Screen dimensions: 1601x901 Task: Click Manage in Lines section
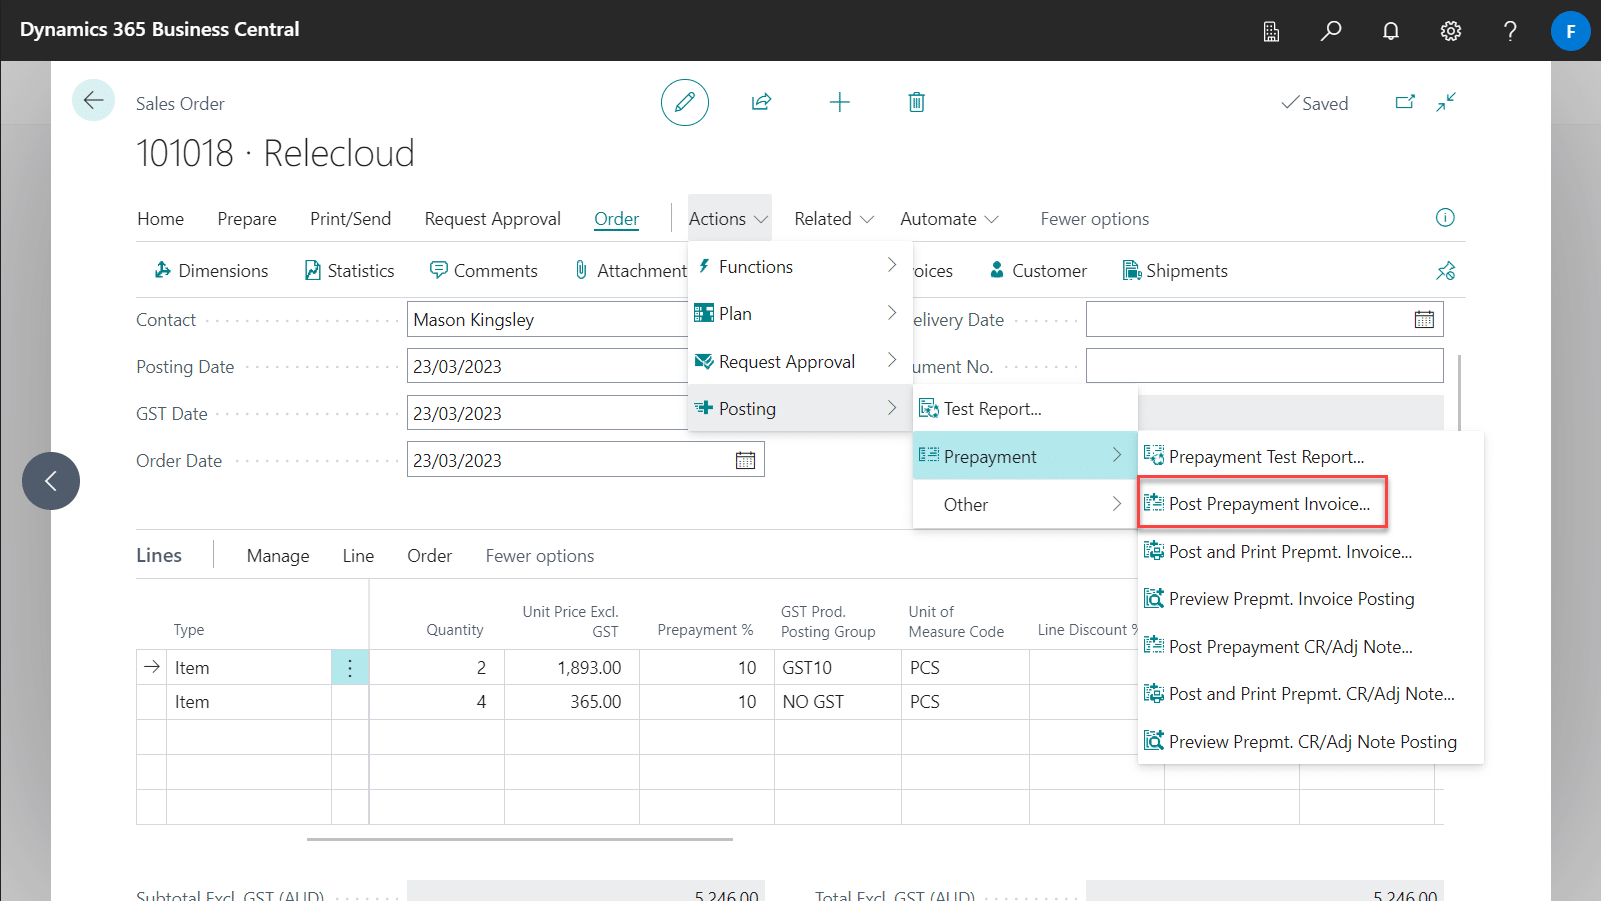pos(278,555)
